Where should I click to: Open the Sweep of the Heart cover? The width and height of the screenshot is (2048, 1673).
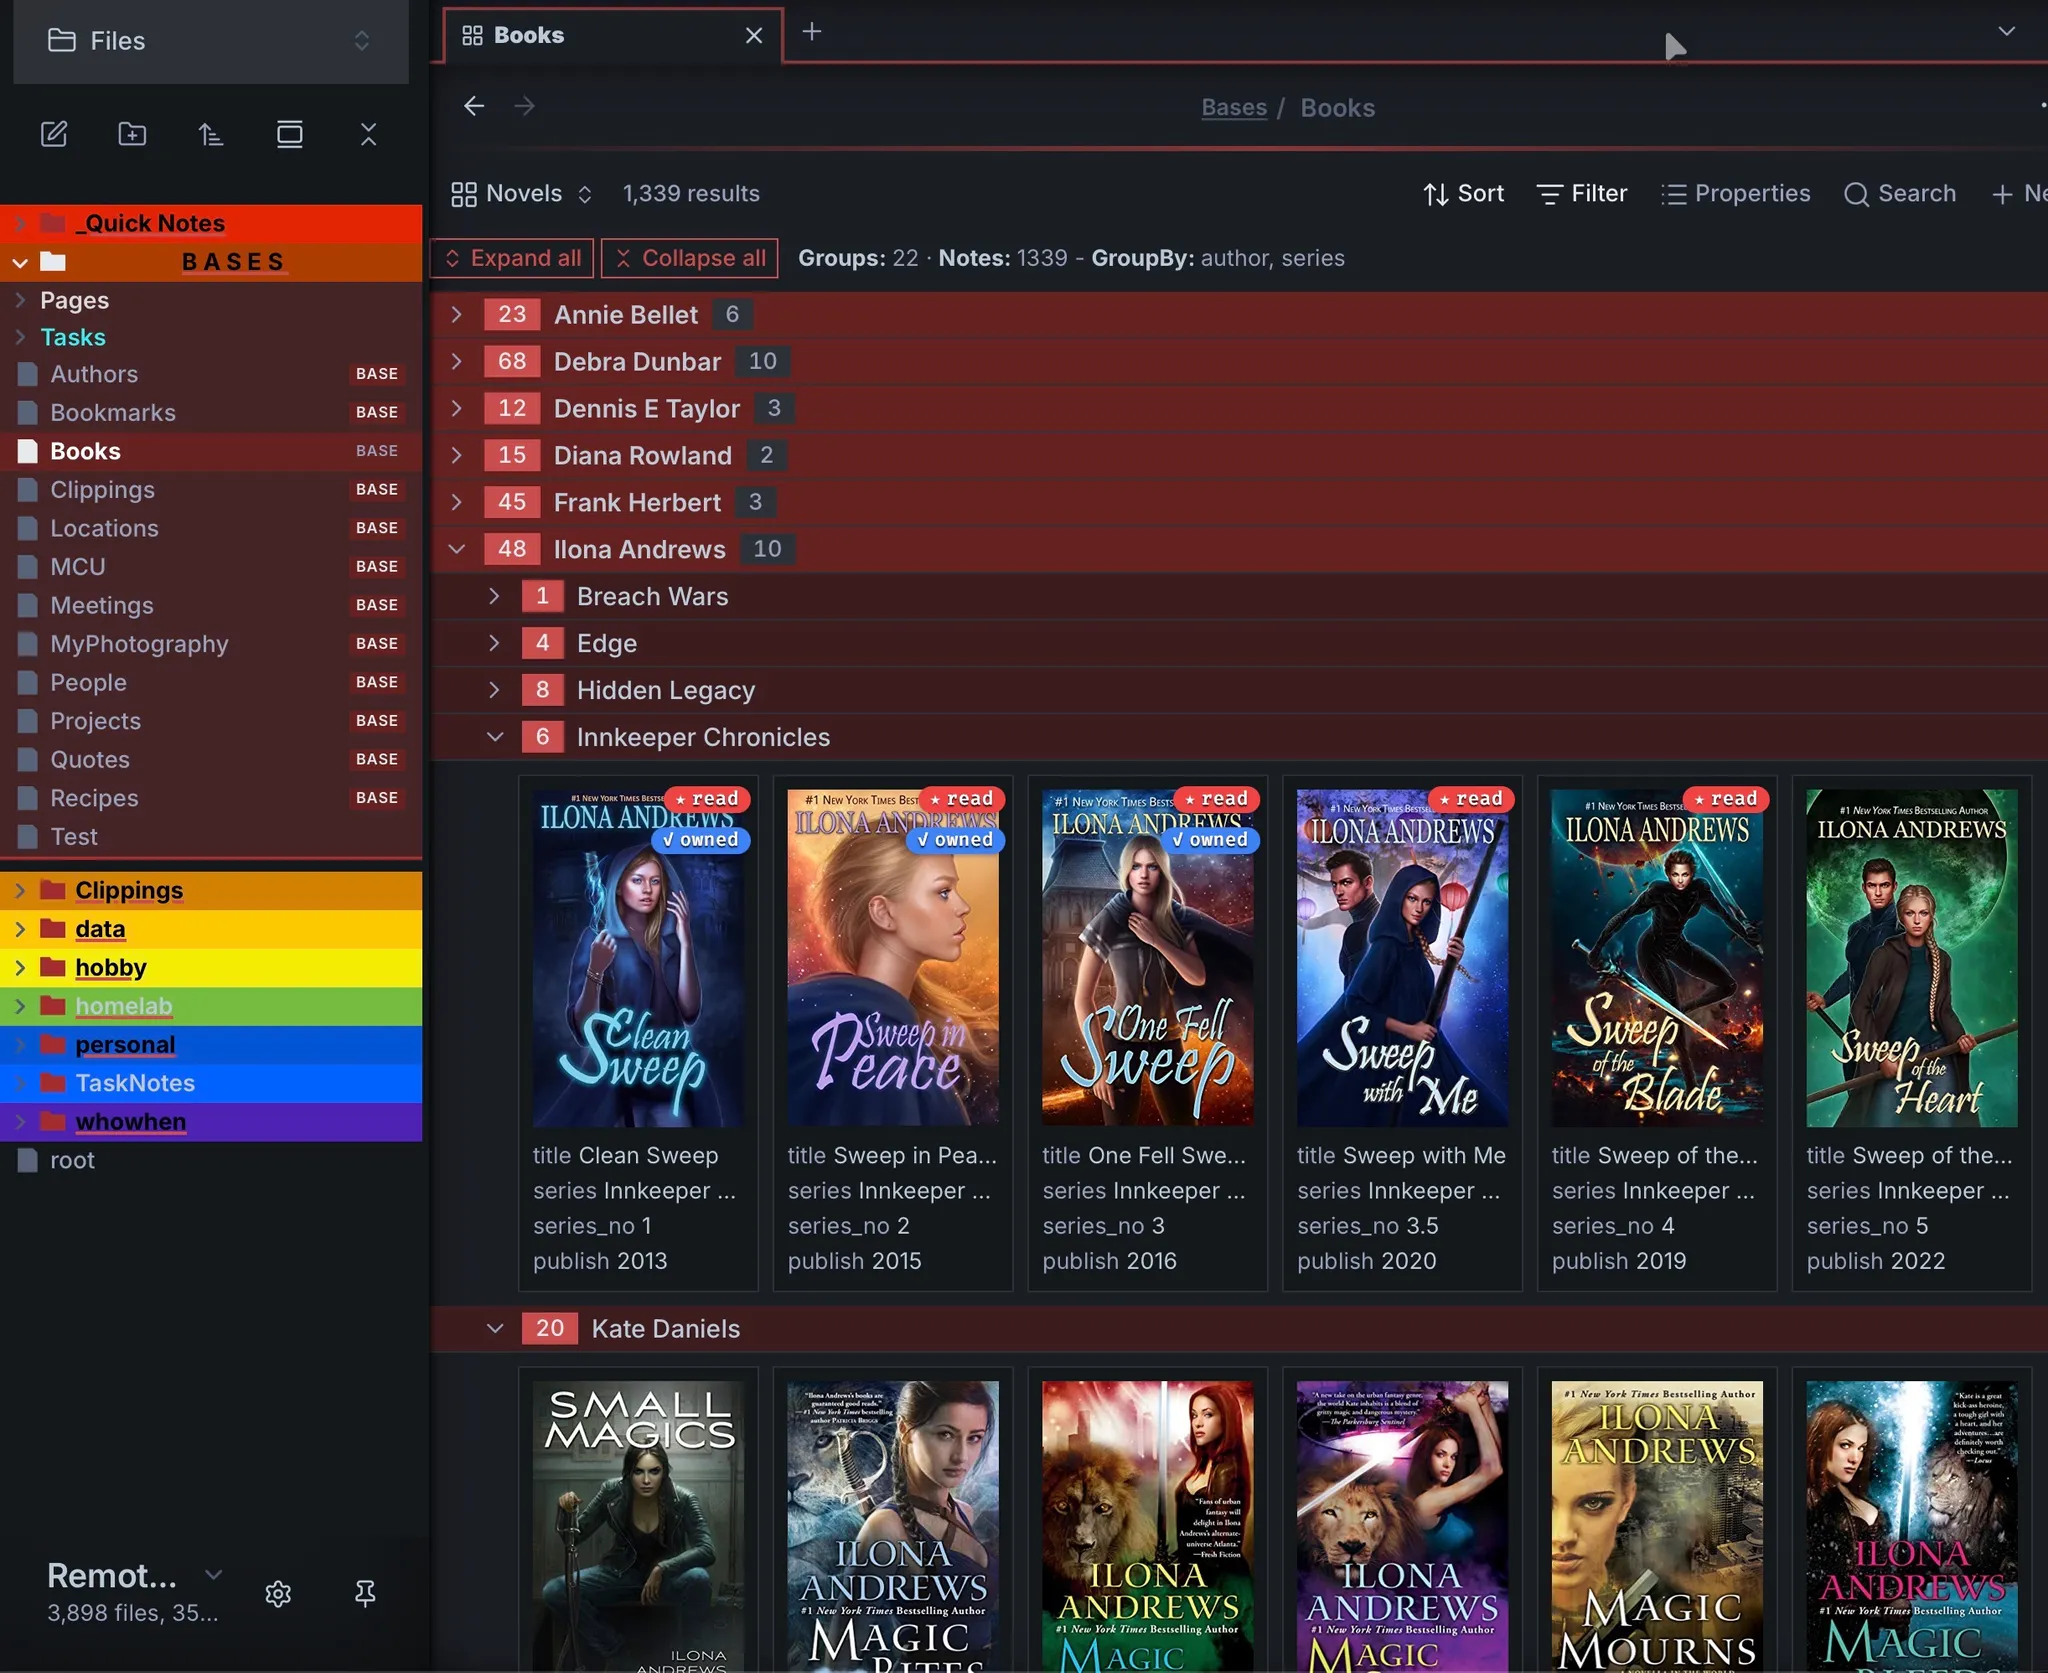[1912, 958]
